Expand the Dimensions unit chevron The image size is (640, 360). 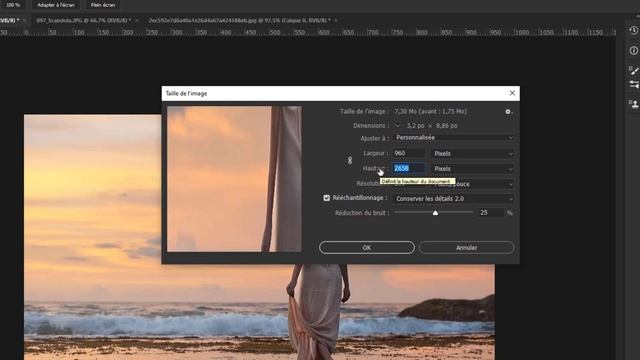coord(397,126)
